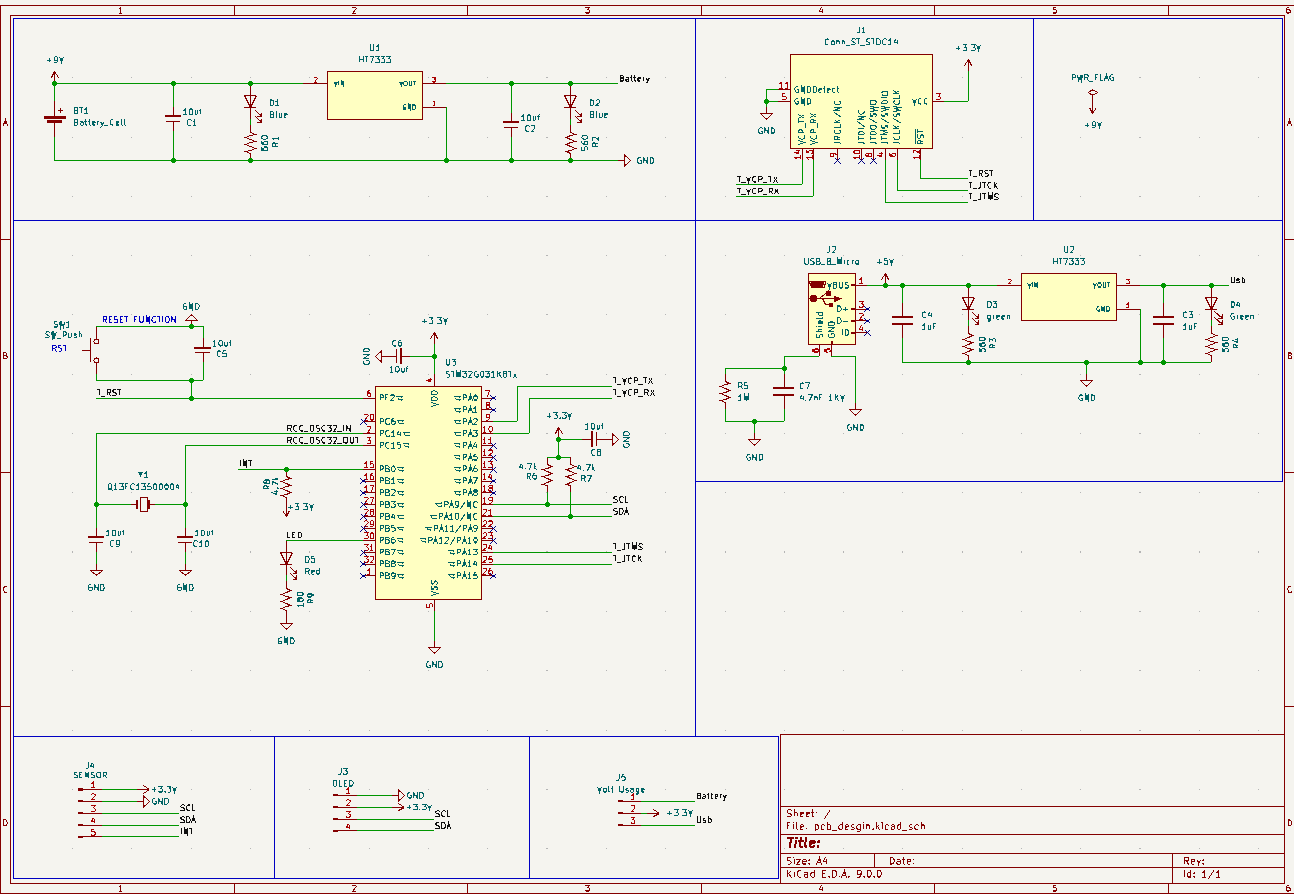Click the R9 100 resistor

point(286,601)
